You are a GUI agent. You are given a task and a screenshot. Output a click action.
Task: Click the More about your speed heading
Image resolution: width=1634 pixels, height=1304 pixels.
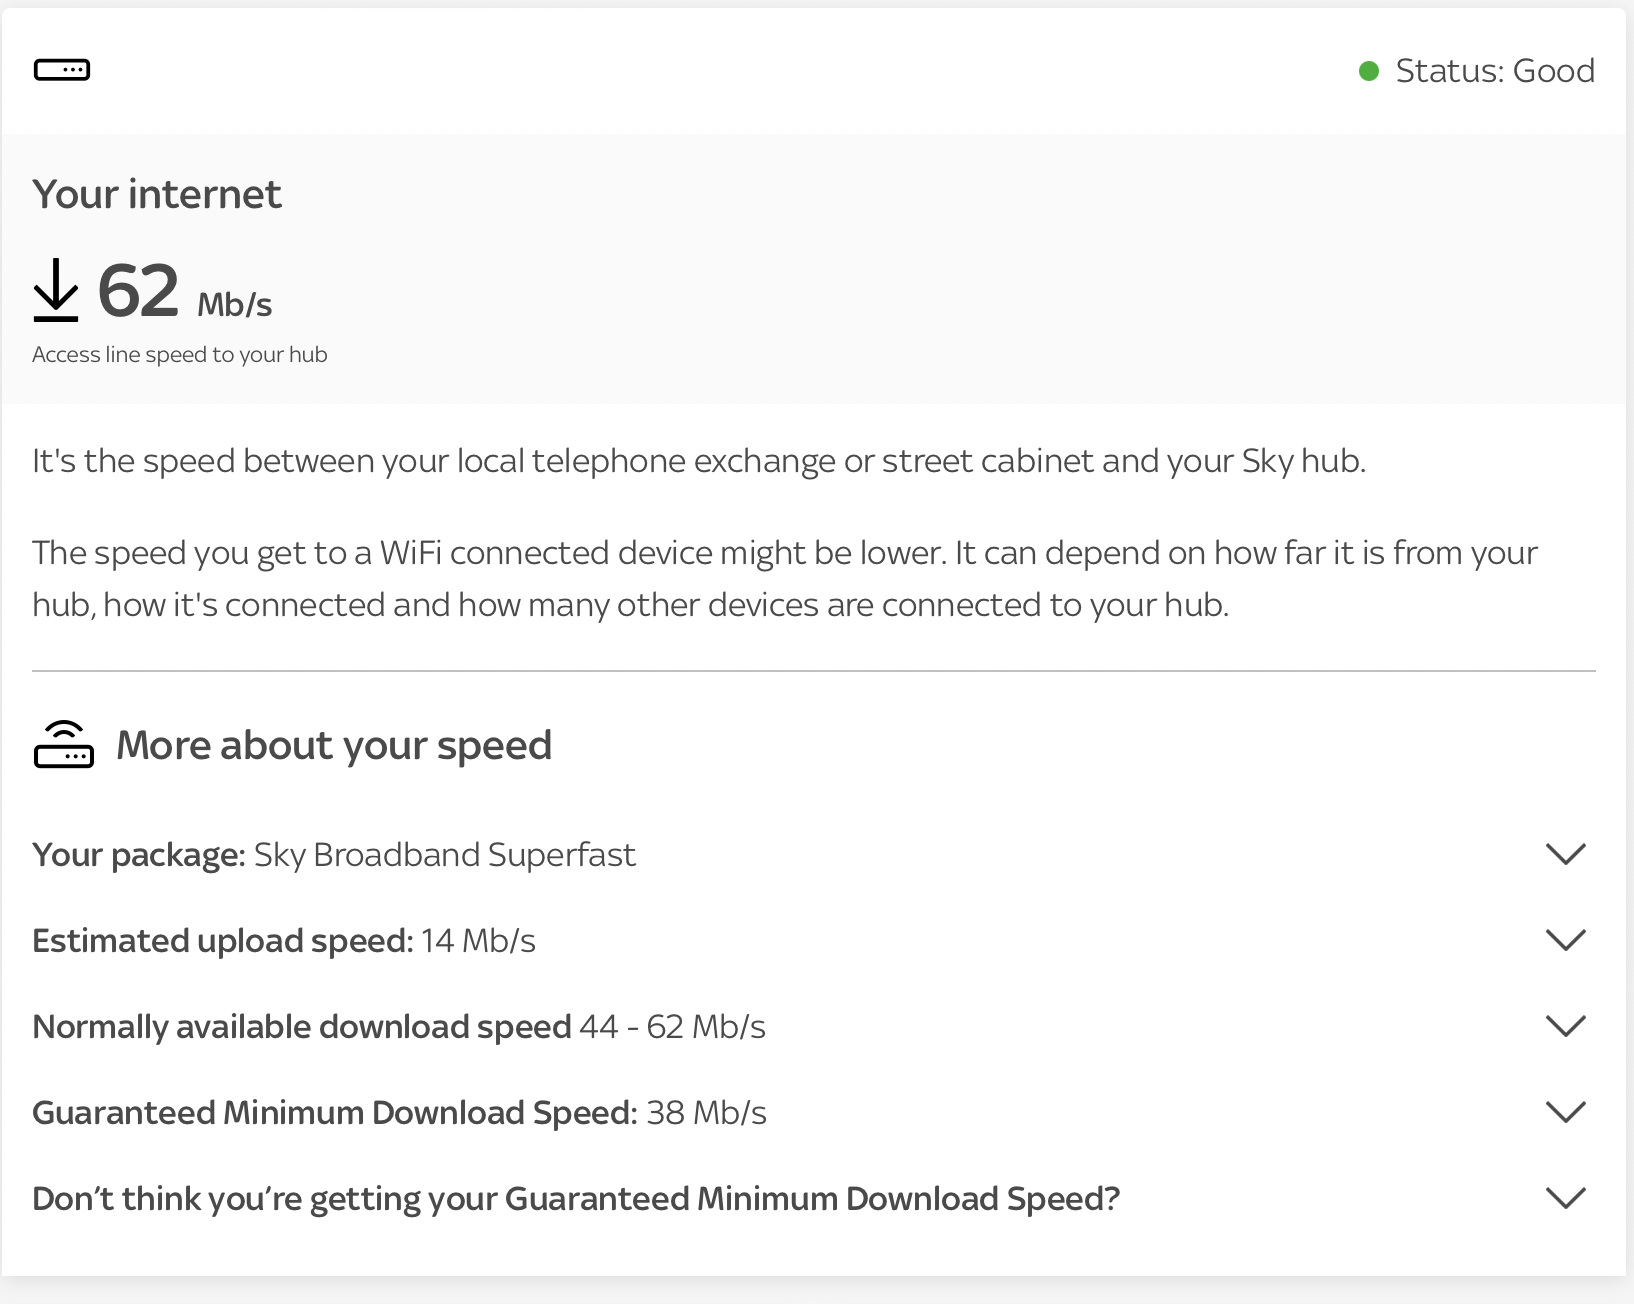[x=334, y=744]
